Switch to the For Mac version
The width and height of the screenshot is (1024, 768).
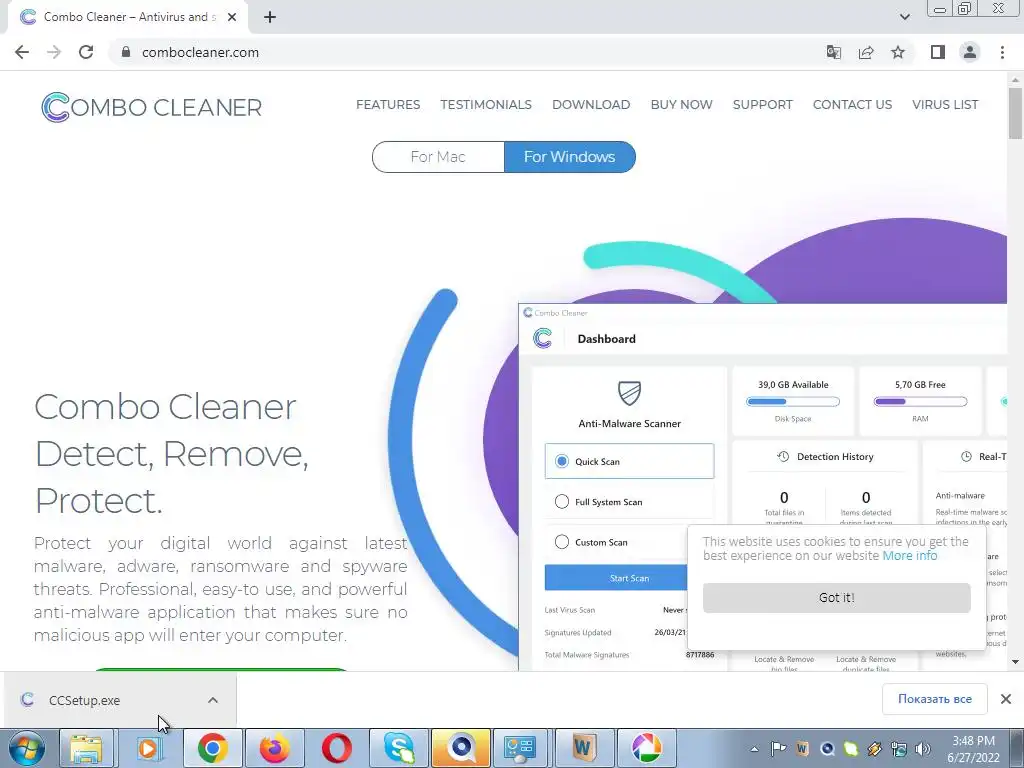[438, 157]
